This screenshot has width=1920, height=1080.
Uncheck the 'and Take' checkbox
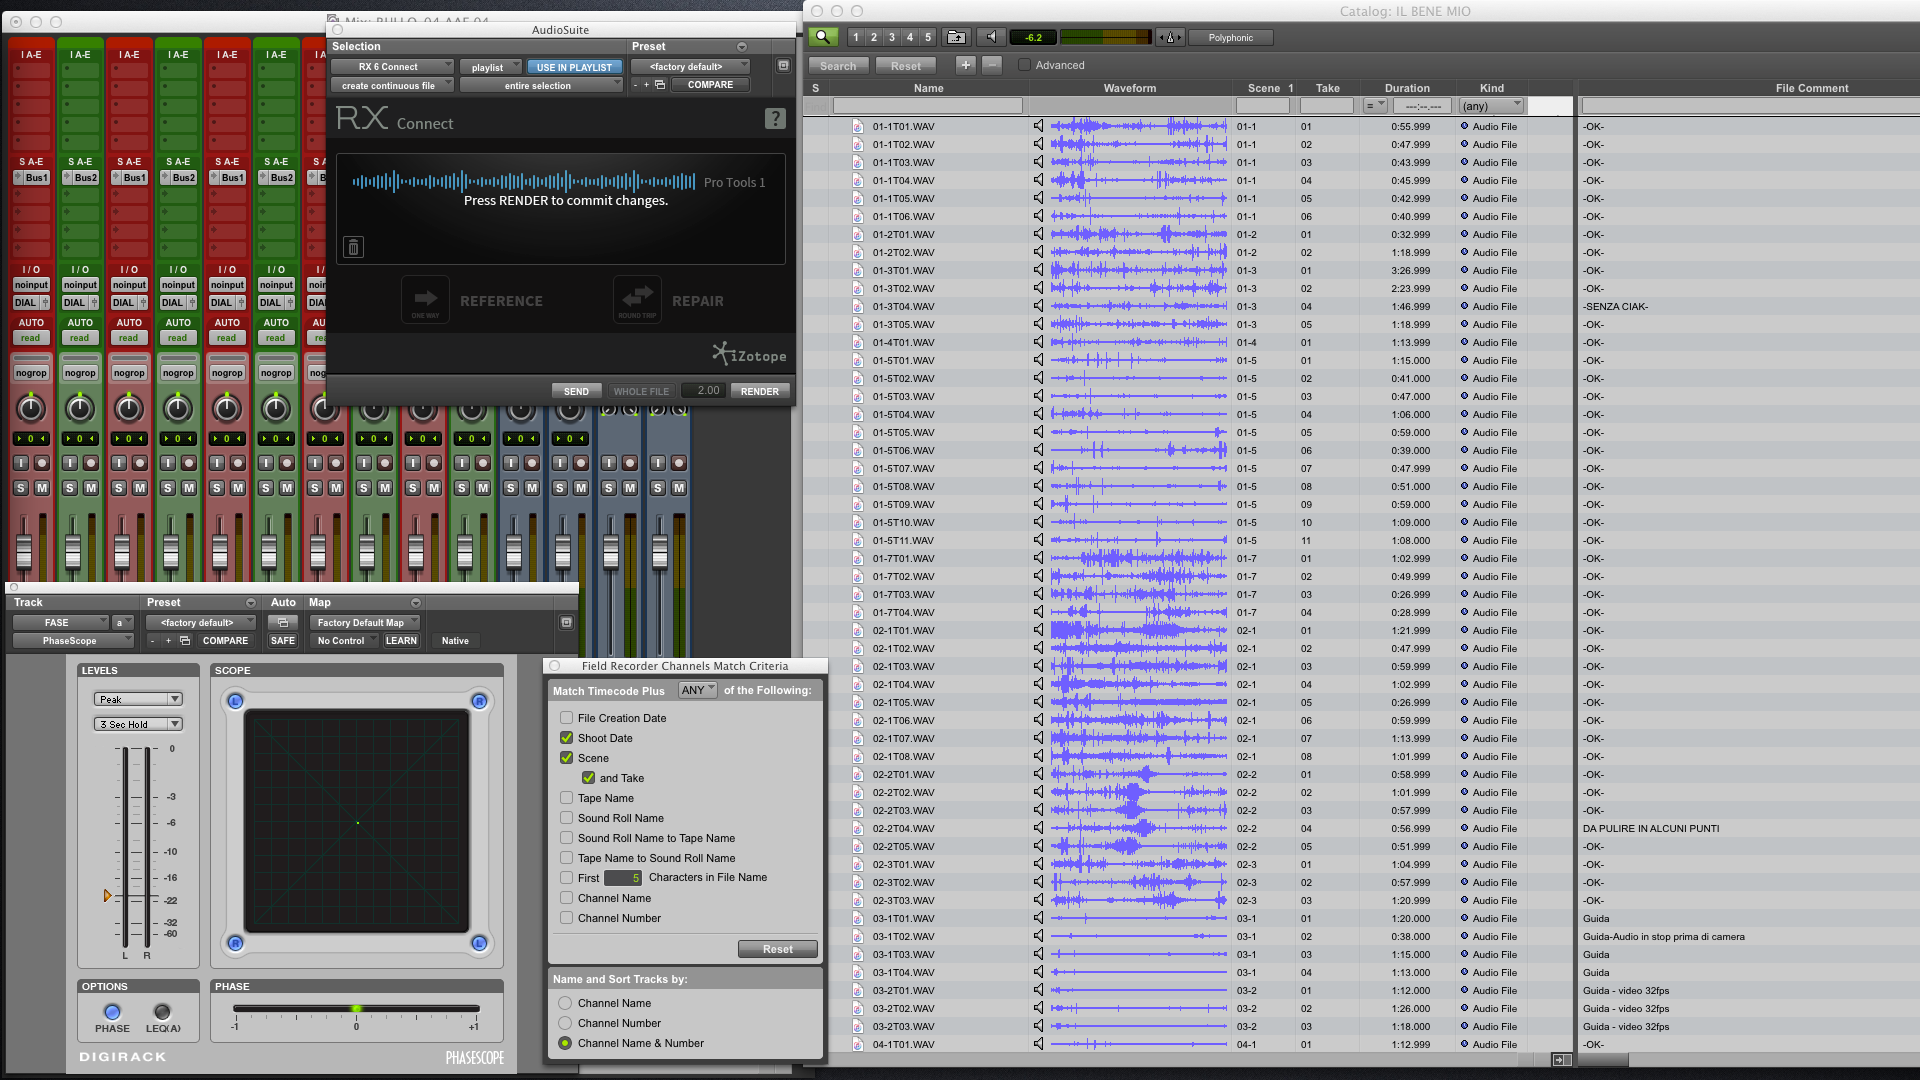point(589,778)
